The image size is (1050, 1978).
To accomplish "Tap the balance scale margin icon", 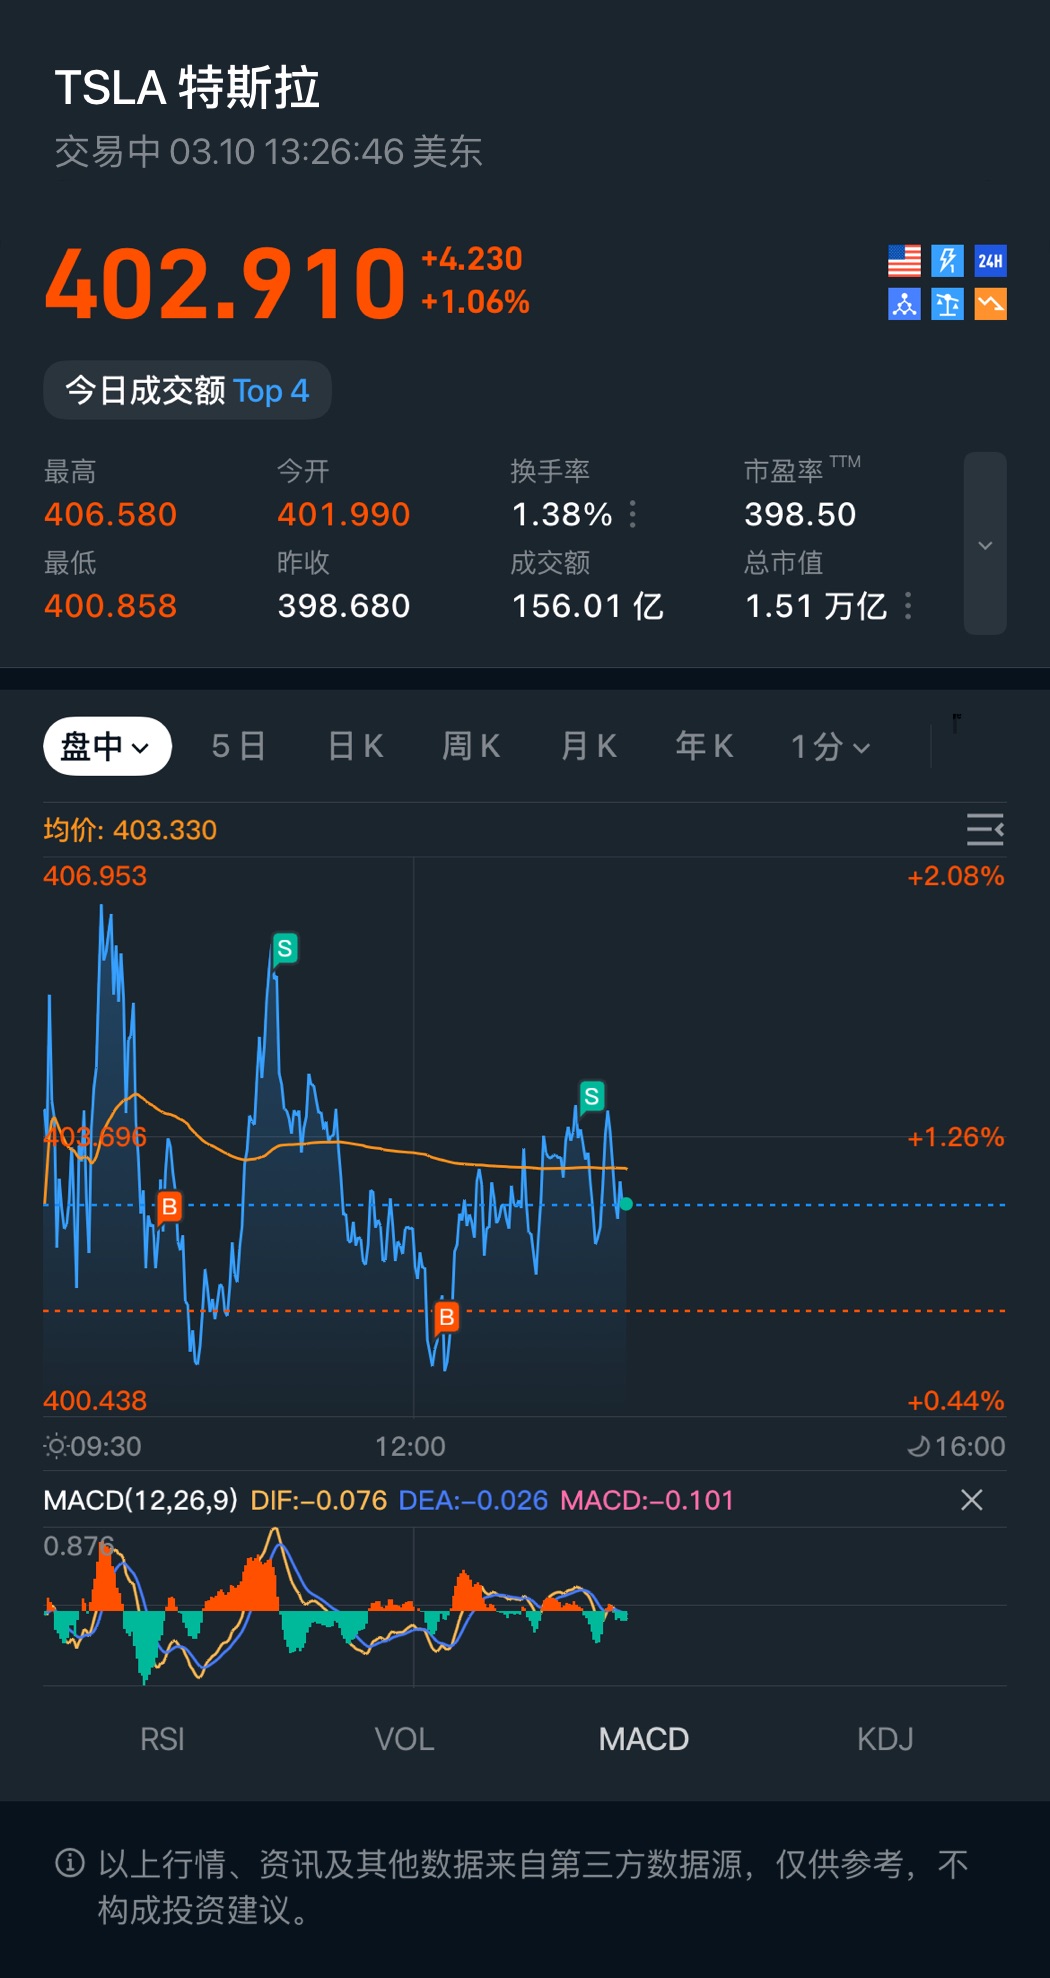I will coord(947,304).
